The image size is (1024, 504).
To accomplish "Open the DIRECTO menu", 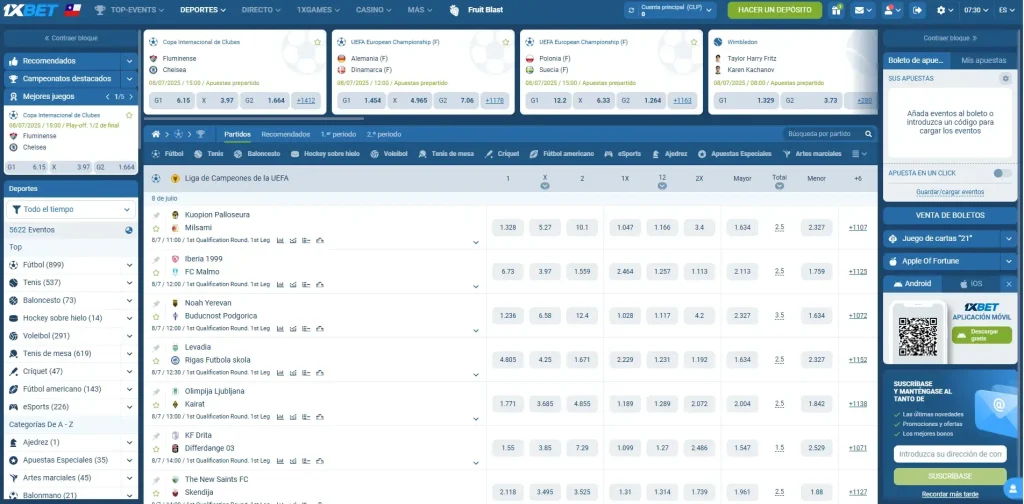I will pyautogui.click(x=261, y=10).
